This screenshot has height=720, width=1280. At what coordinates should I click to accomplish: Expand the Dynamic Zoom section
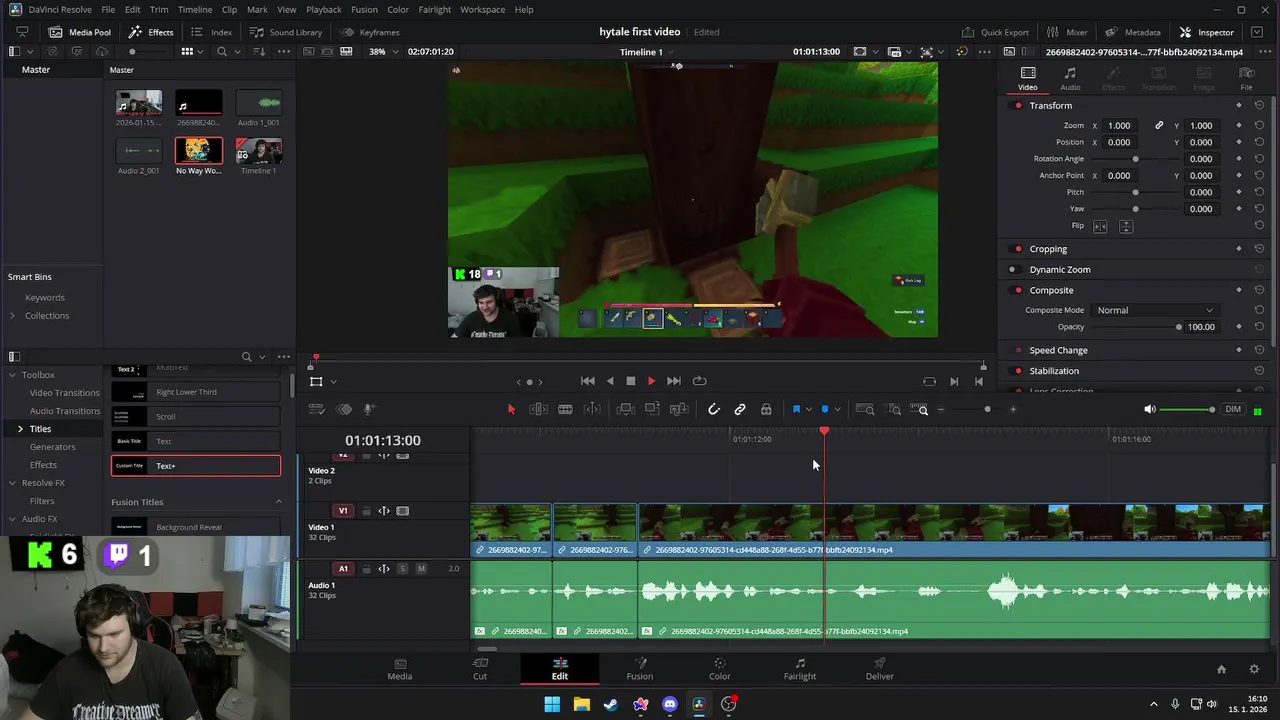coord(1060,269)
